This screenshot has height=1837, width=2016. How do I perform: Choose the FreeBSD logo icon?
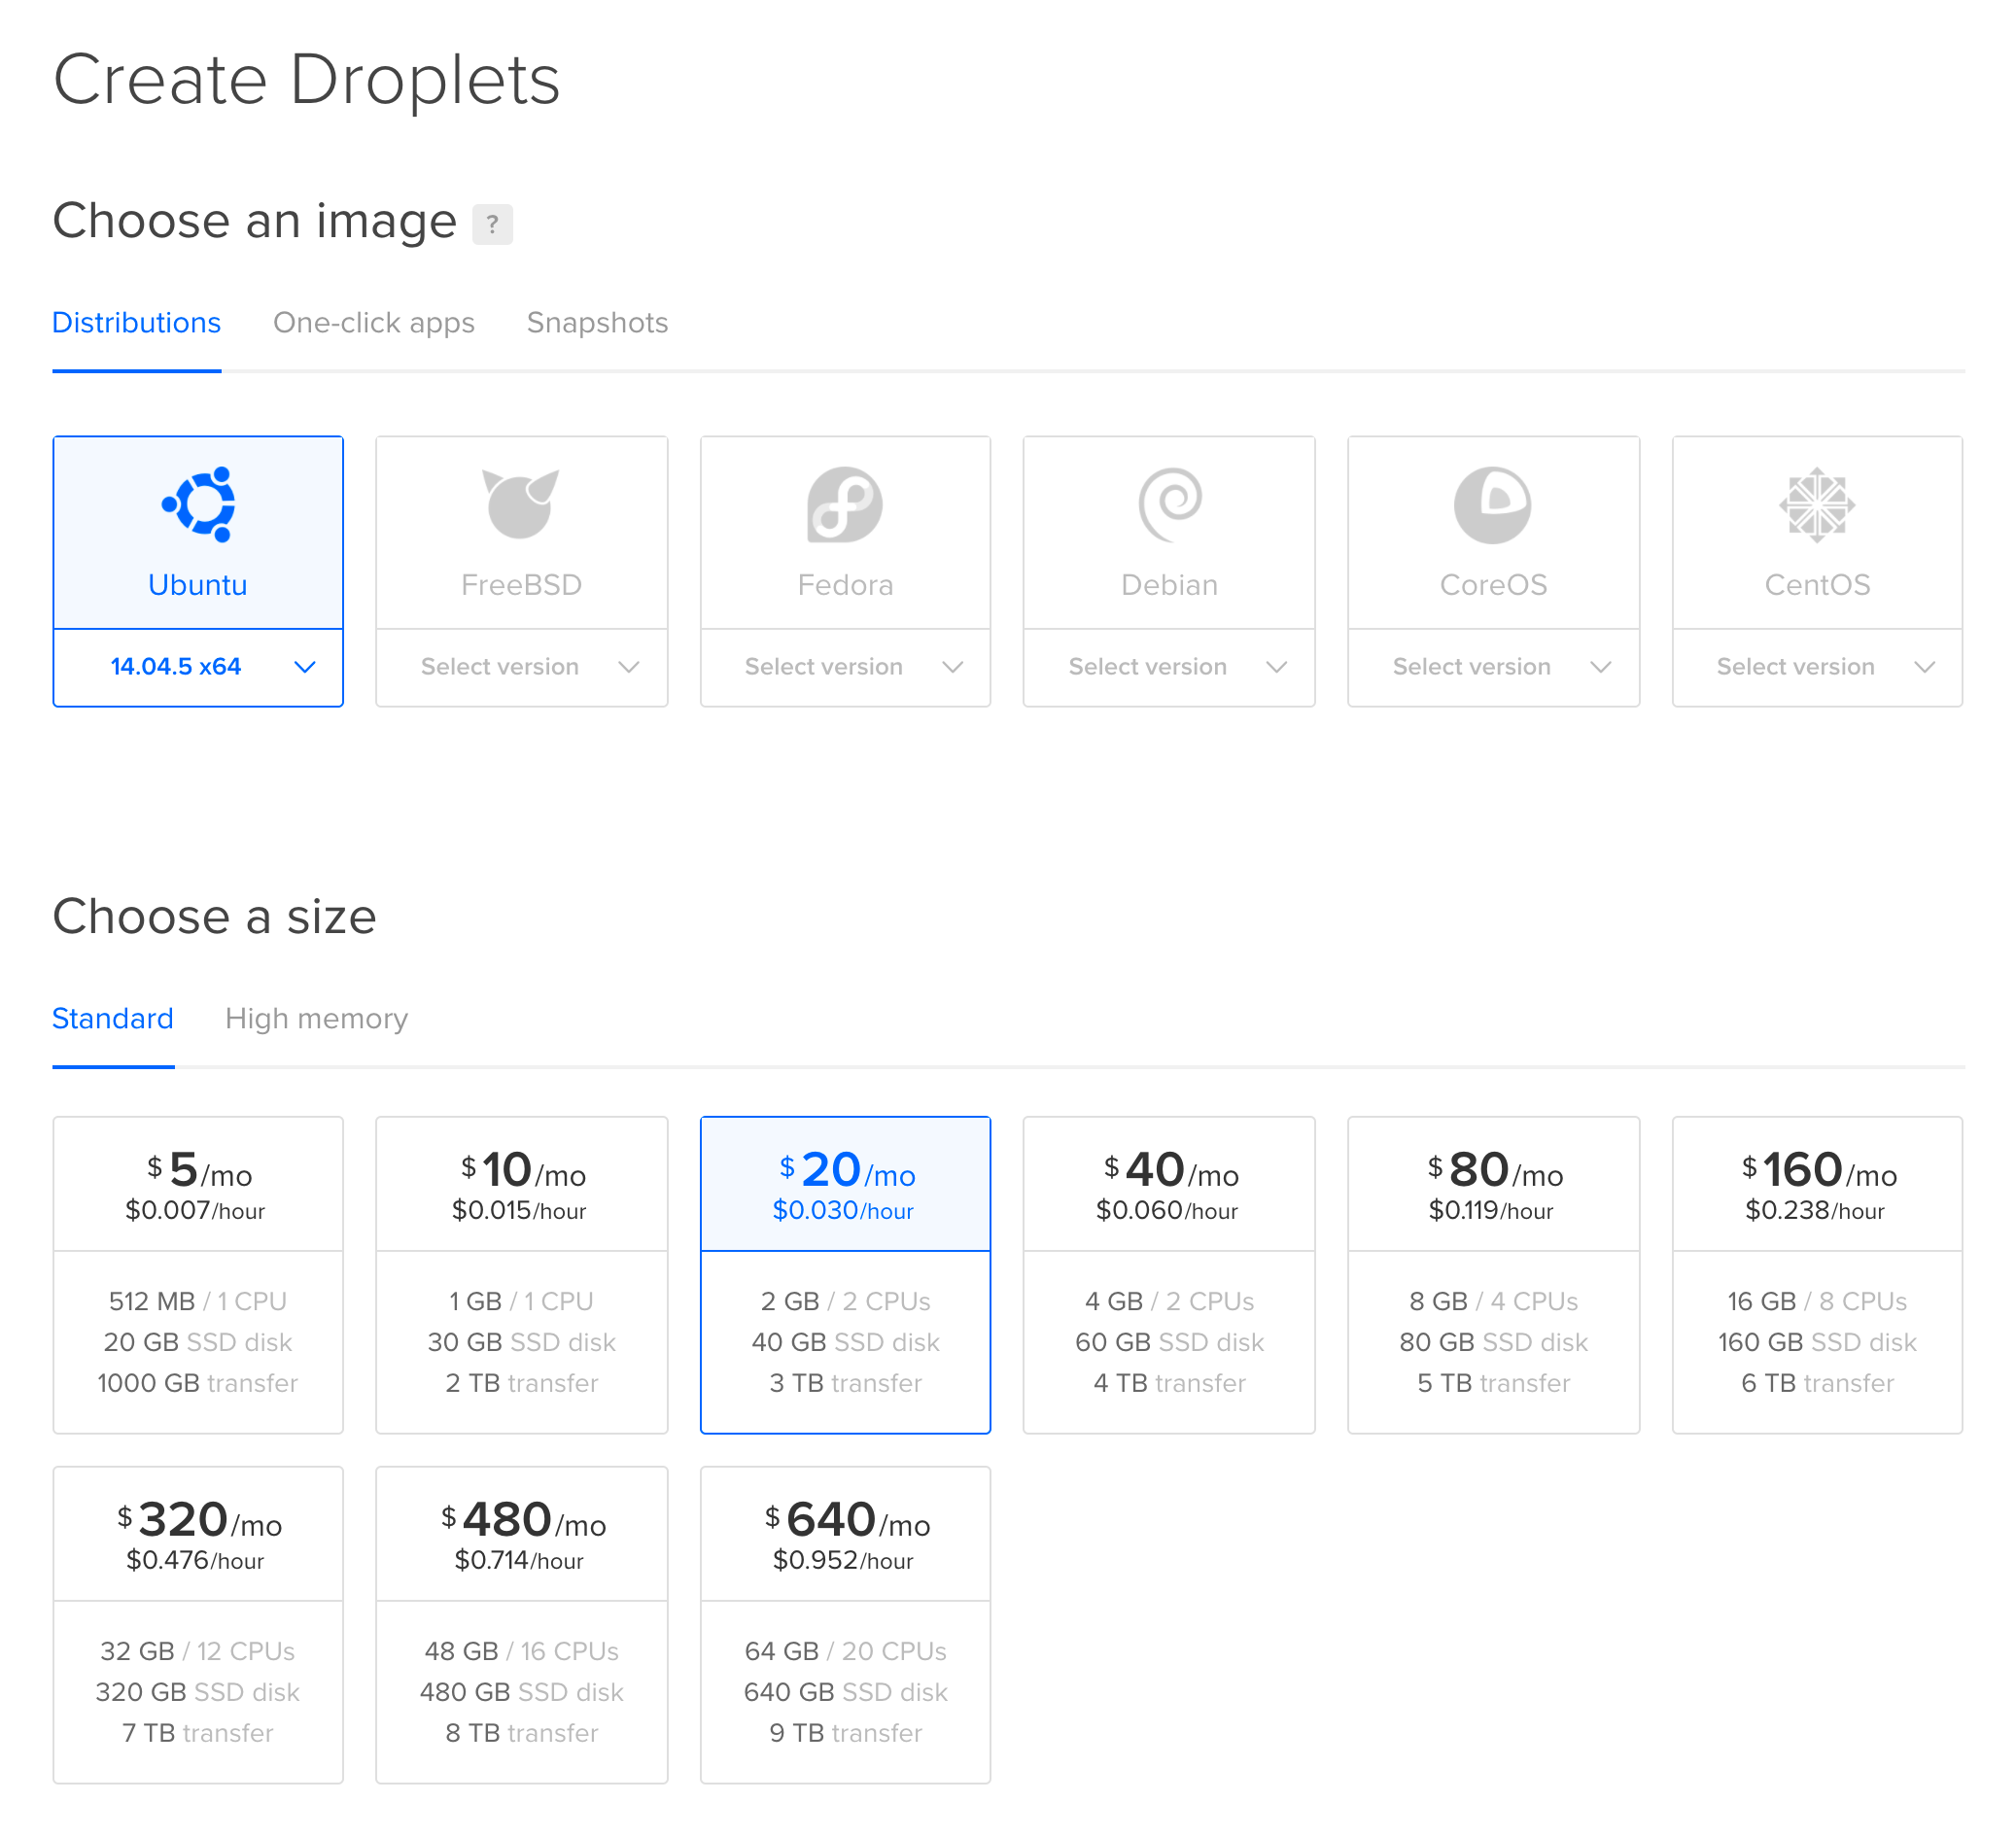tap(521, 505)
